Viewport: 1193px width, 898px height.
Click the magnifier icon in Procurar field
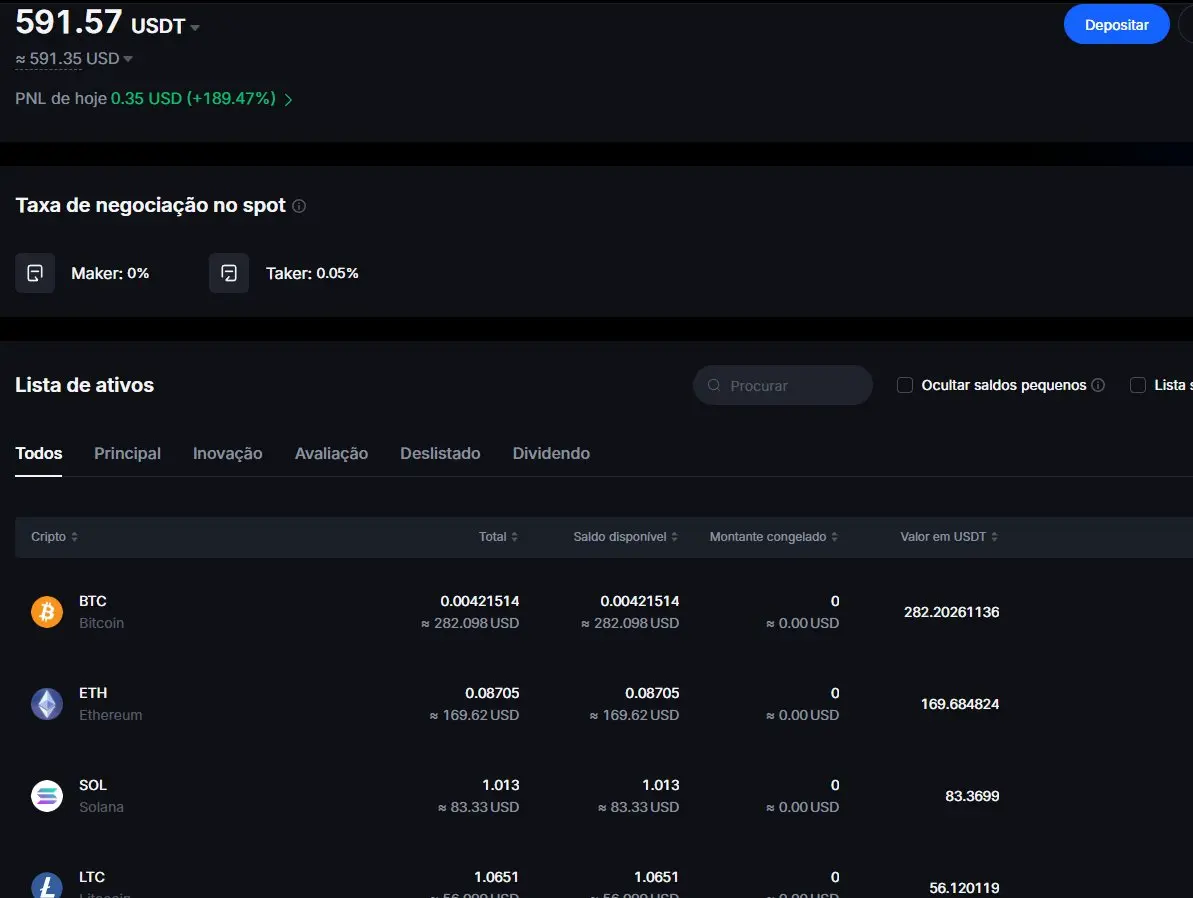(x=714, y=385)
